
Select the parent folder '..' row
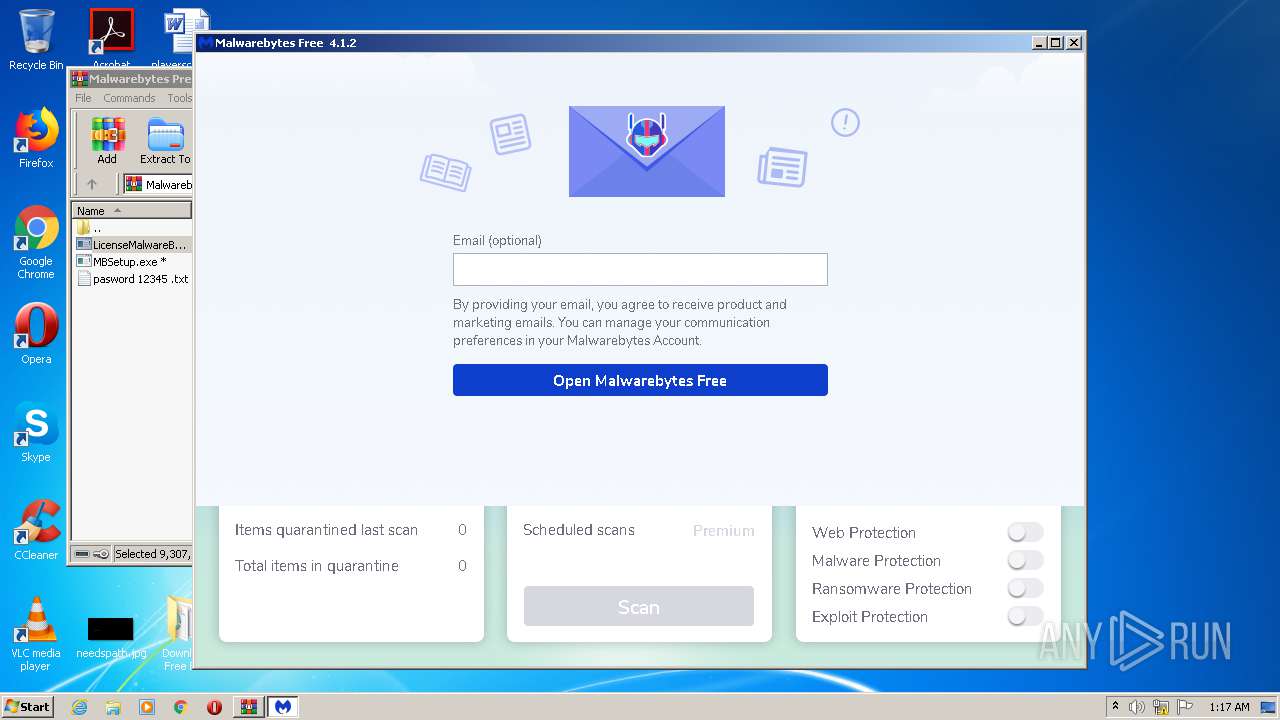point(132,228)
